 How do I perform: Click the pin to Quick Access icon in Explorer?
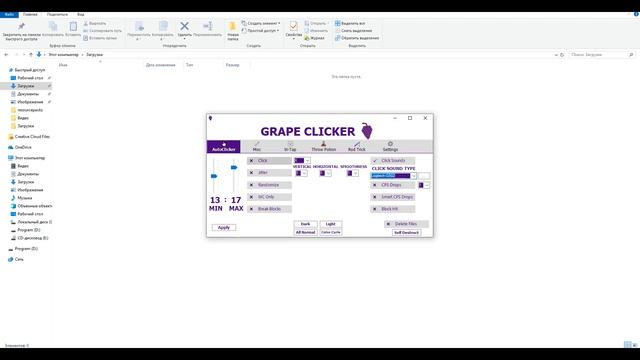[21, 27]
